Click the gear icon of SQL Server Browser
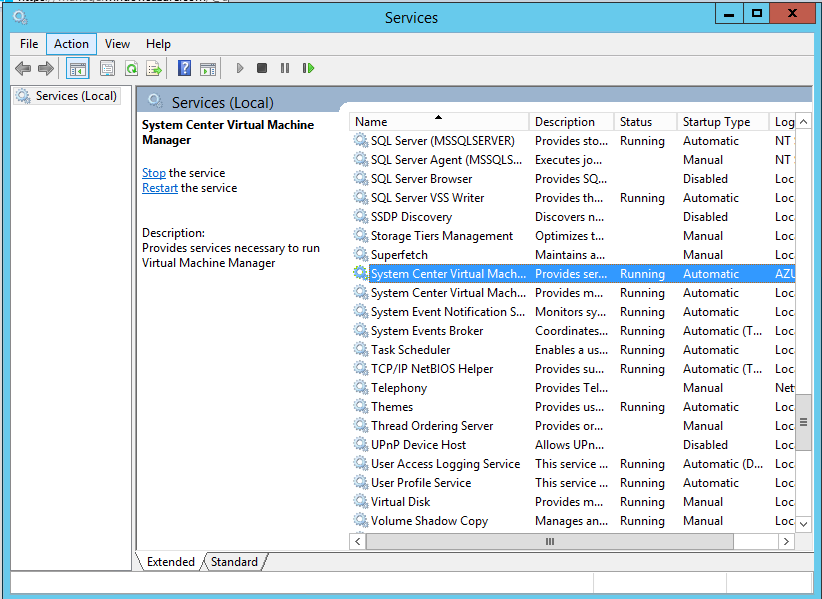This screenshot has height=599, width=822. [x=361, y=178]
